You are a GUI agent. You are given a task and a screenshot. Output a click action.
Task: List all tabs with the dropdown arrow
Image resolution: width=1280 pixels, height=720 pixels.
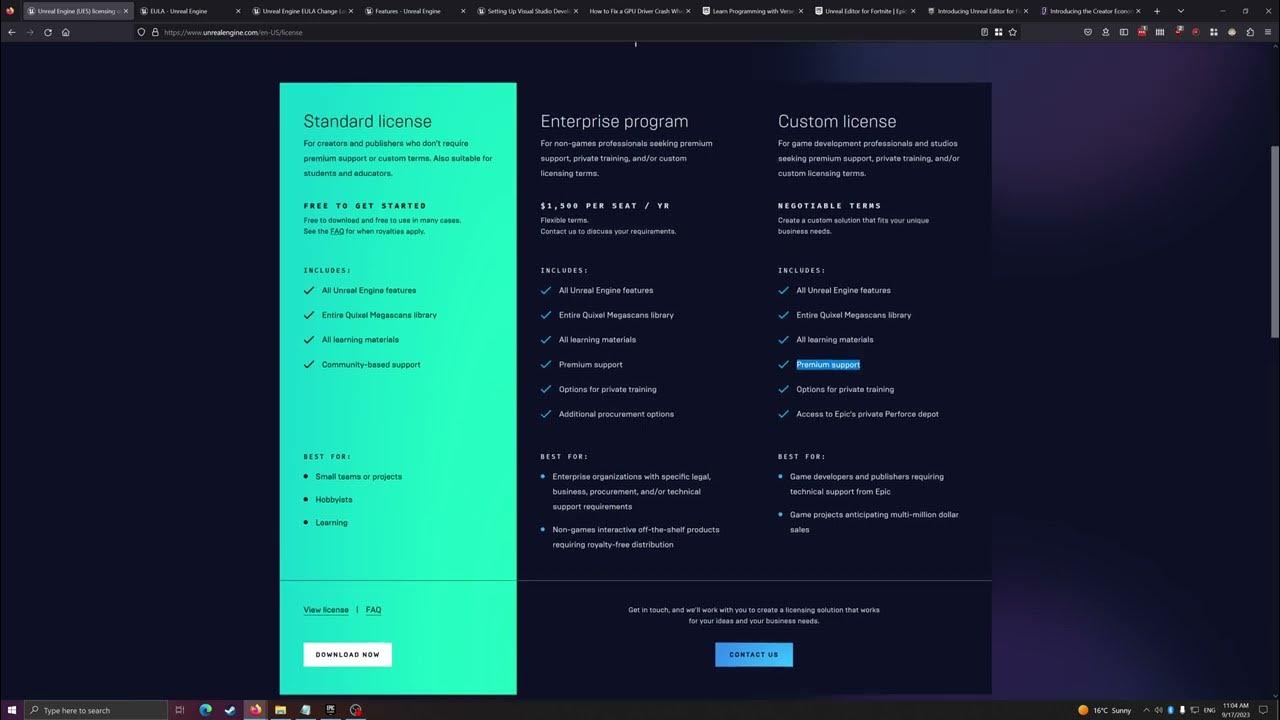[x=1180, y=11]
